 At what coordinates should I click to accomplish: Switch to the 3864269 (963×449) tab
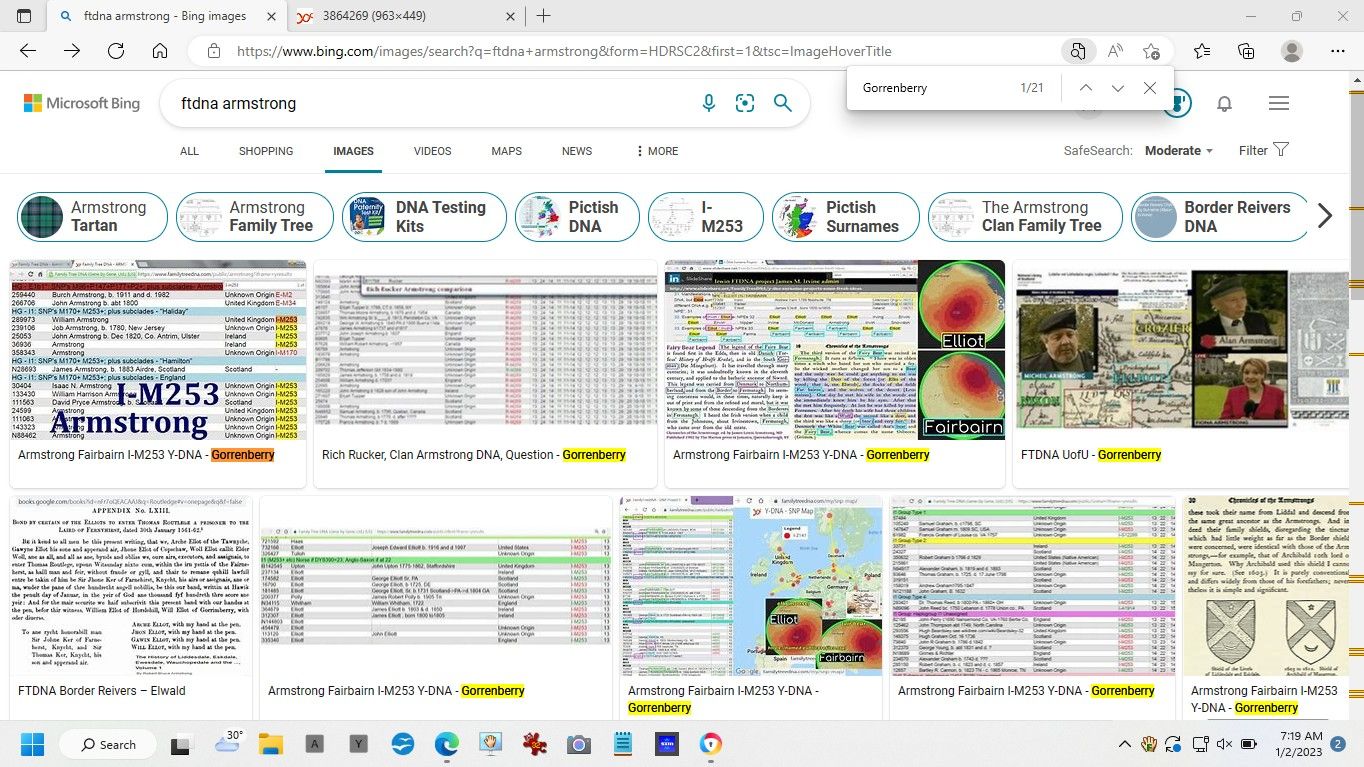(406, 16)
